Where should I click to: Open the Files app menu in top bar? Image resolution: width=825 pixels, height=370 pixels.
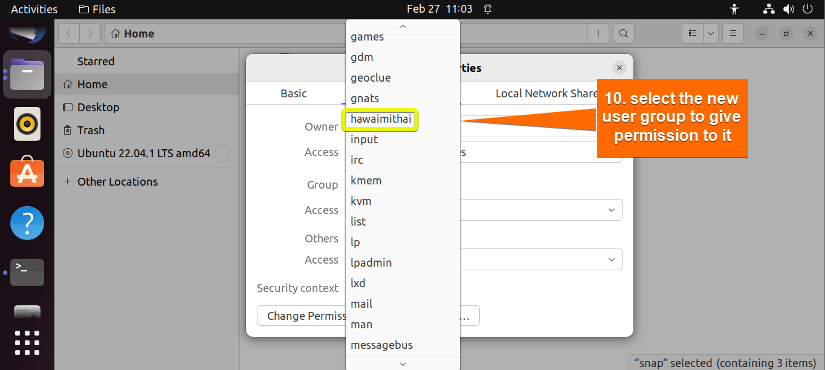pyautogui.click(x=97, y=9)
